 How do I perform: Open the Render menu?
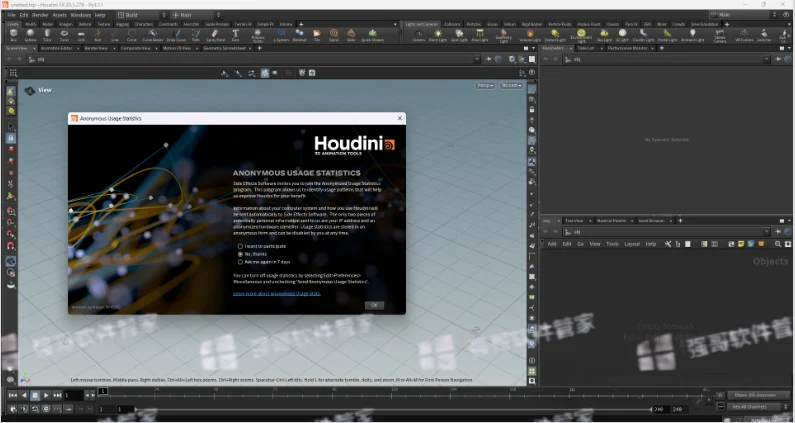[41, 15]
